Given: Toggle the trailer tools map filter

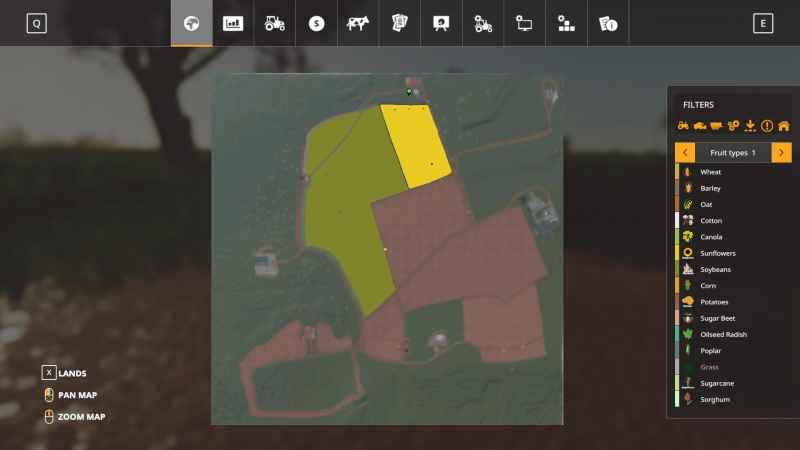Looking at the screenshot, I should click(716, 126).
